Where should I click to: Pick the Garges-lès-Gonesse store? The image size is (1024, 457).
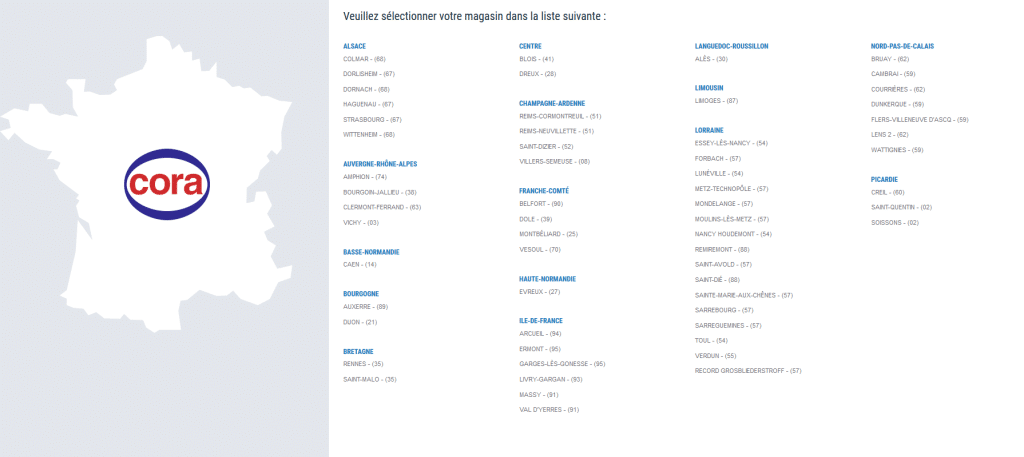coord(562,364)
